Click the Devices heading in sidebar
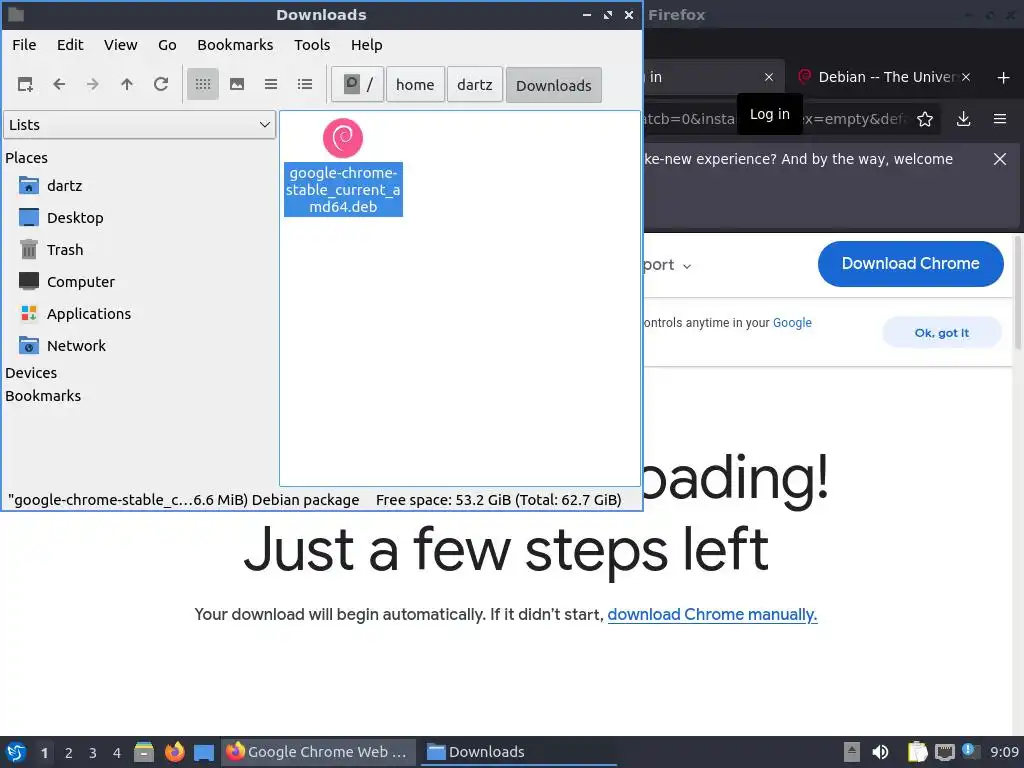 [x=31, y=373]
